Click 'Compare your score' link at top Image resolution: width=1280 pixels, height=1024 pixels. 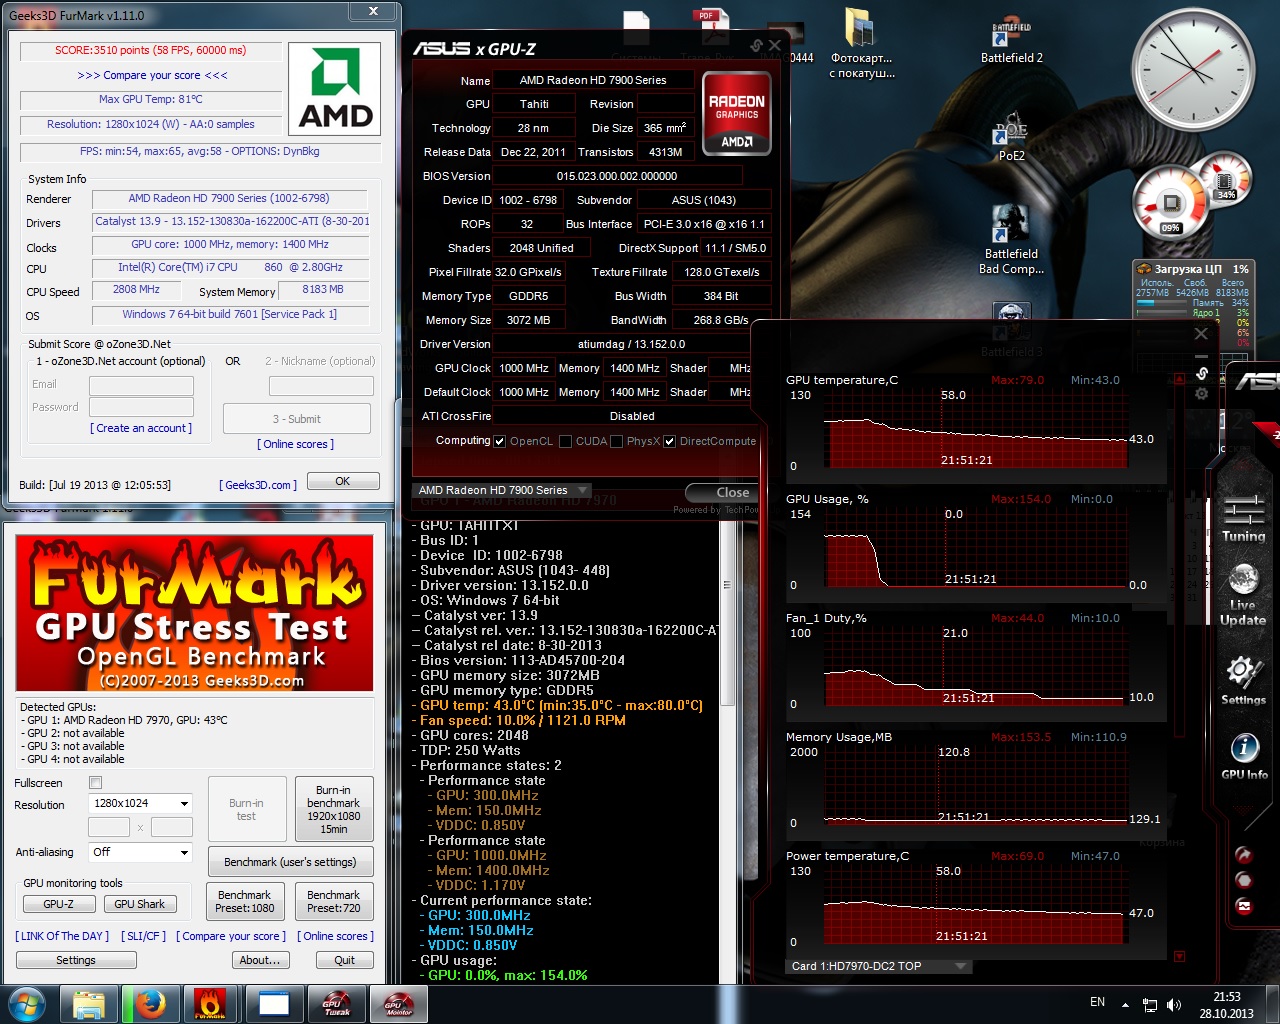pyautogui.click(x=152, y=75)
